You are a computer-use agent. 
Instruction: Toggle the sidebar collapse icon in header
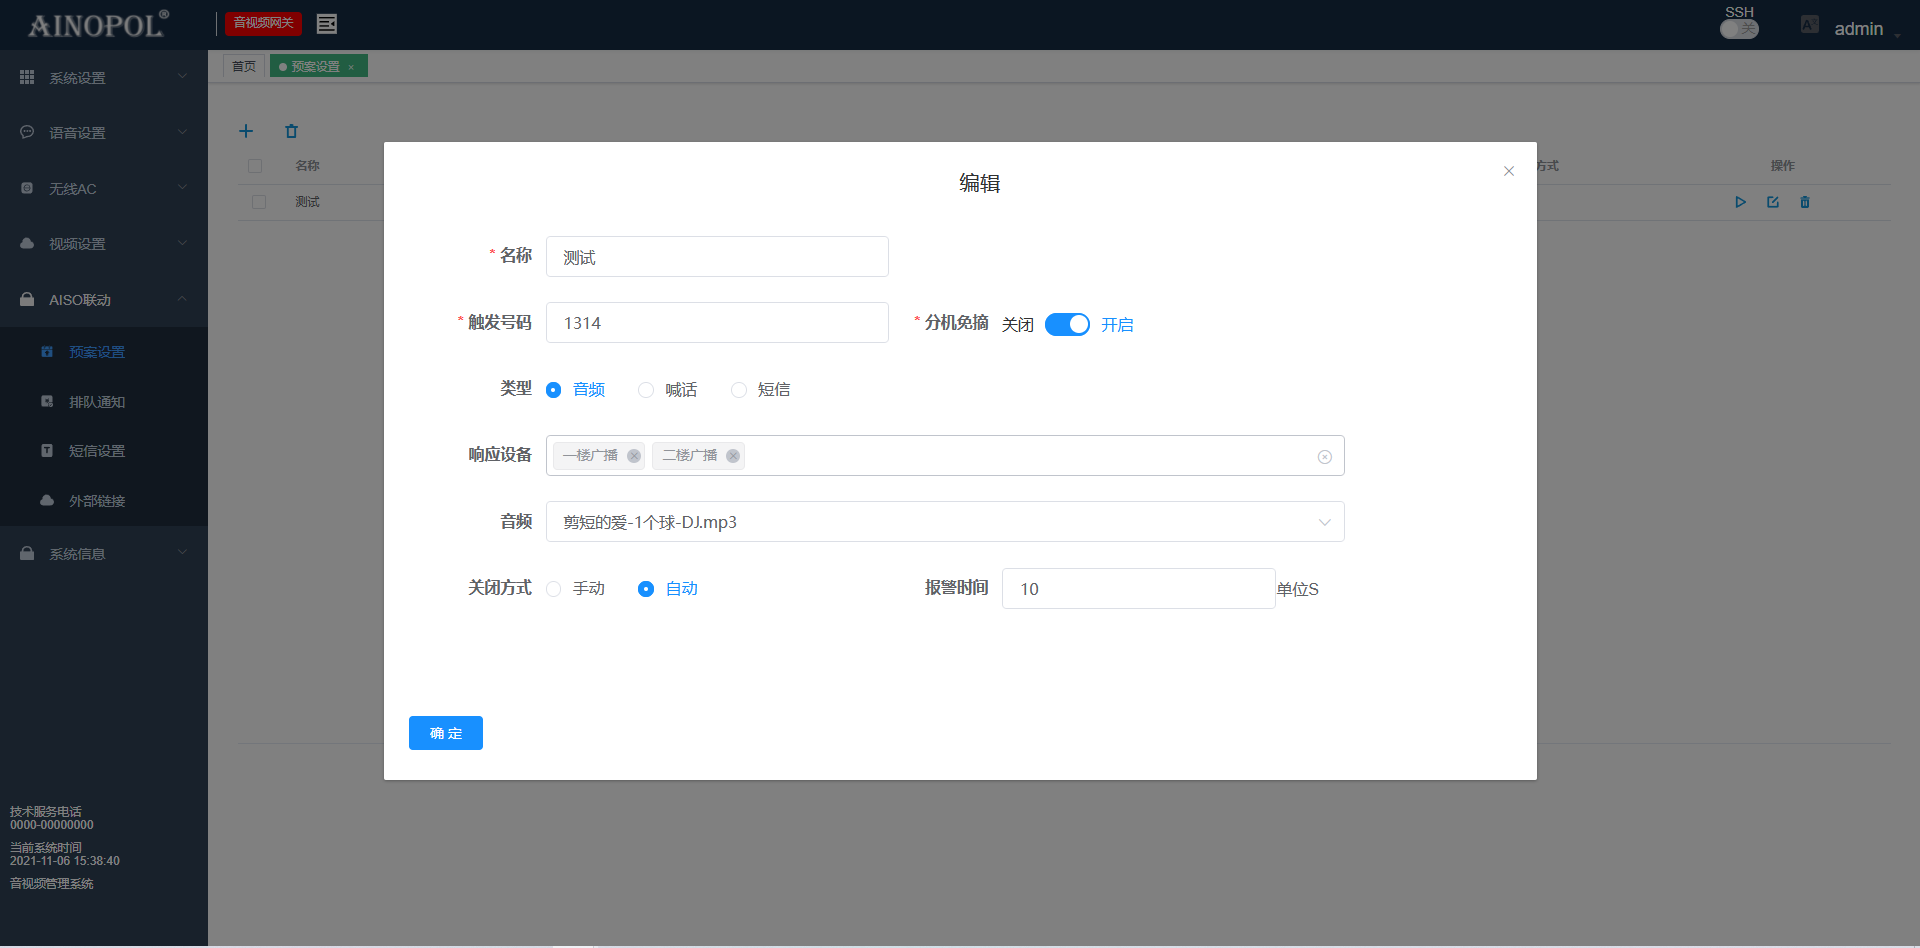point(326,23)
